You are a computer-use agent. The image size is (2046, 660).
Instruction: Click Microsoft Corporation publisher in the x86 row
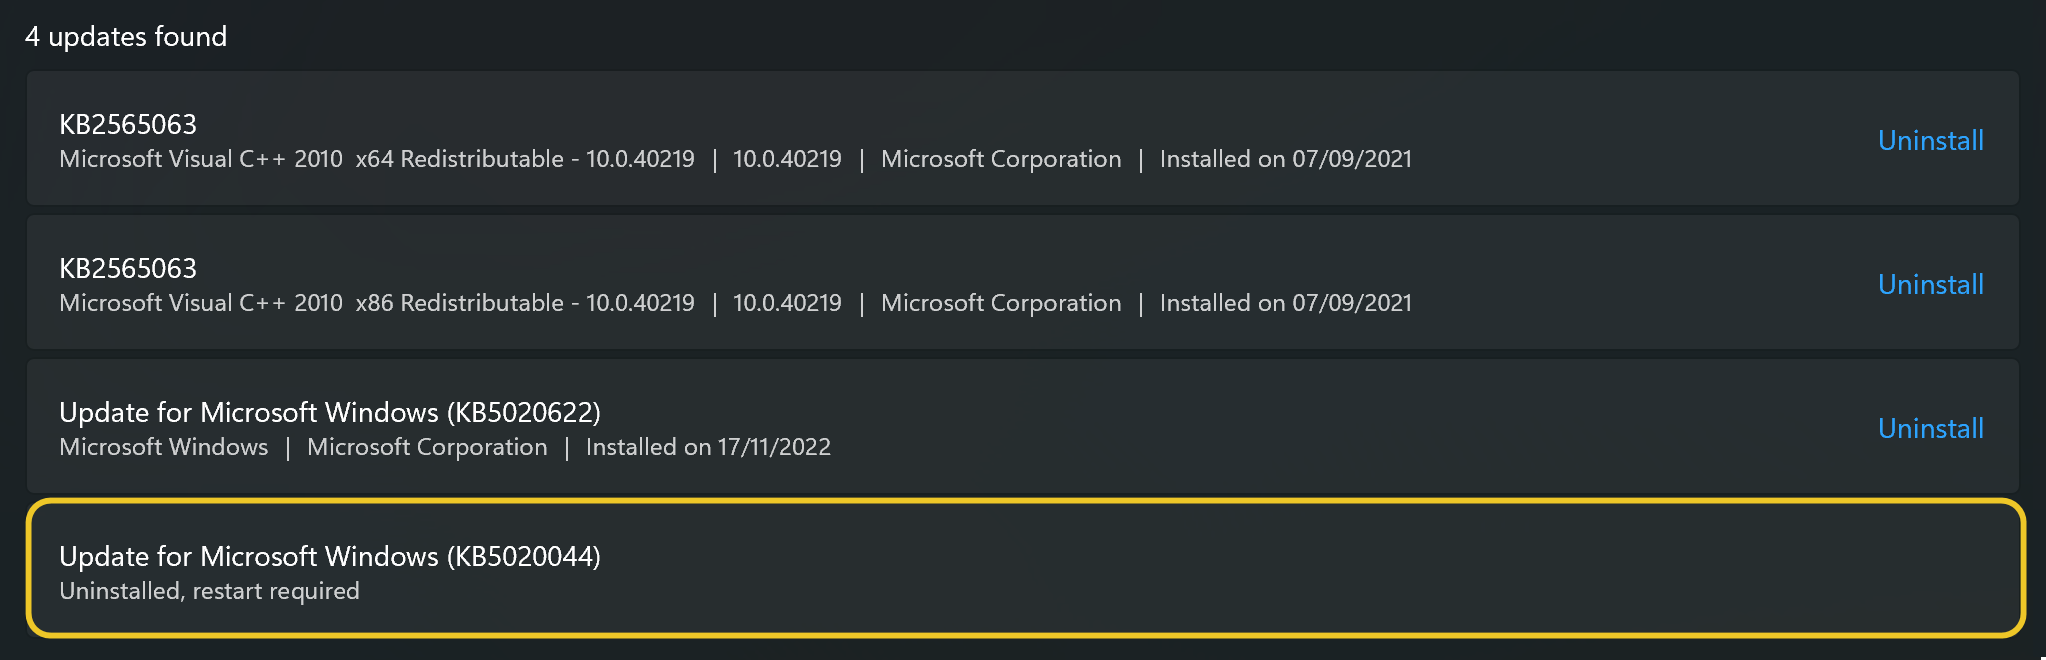click(x=1001, y=303)
